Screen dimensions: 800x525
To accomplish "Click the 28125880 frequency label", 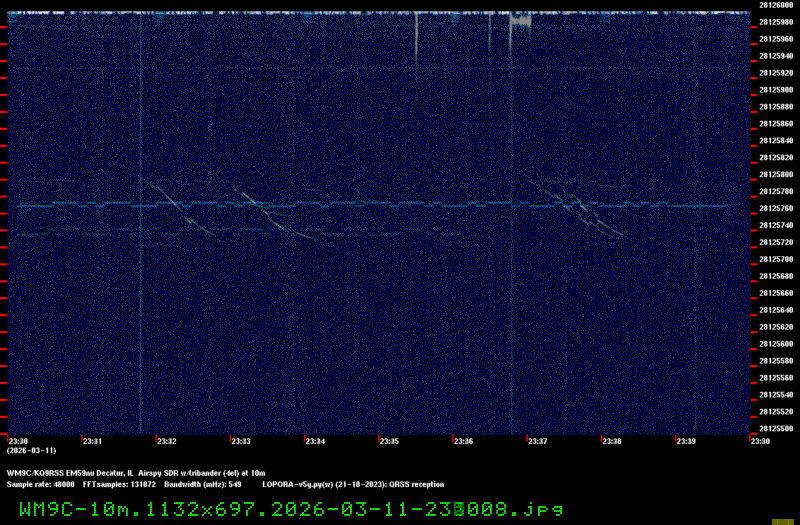I will pyautogui.click(x=776, y=107).
